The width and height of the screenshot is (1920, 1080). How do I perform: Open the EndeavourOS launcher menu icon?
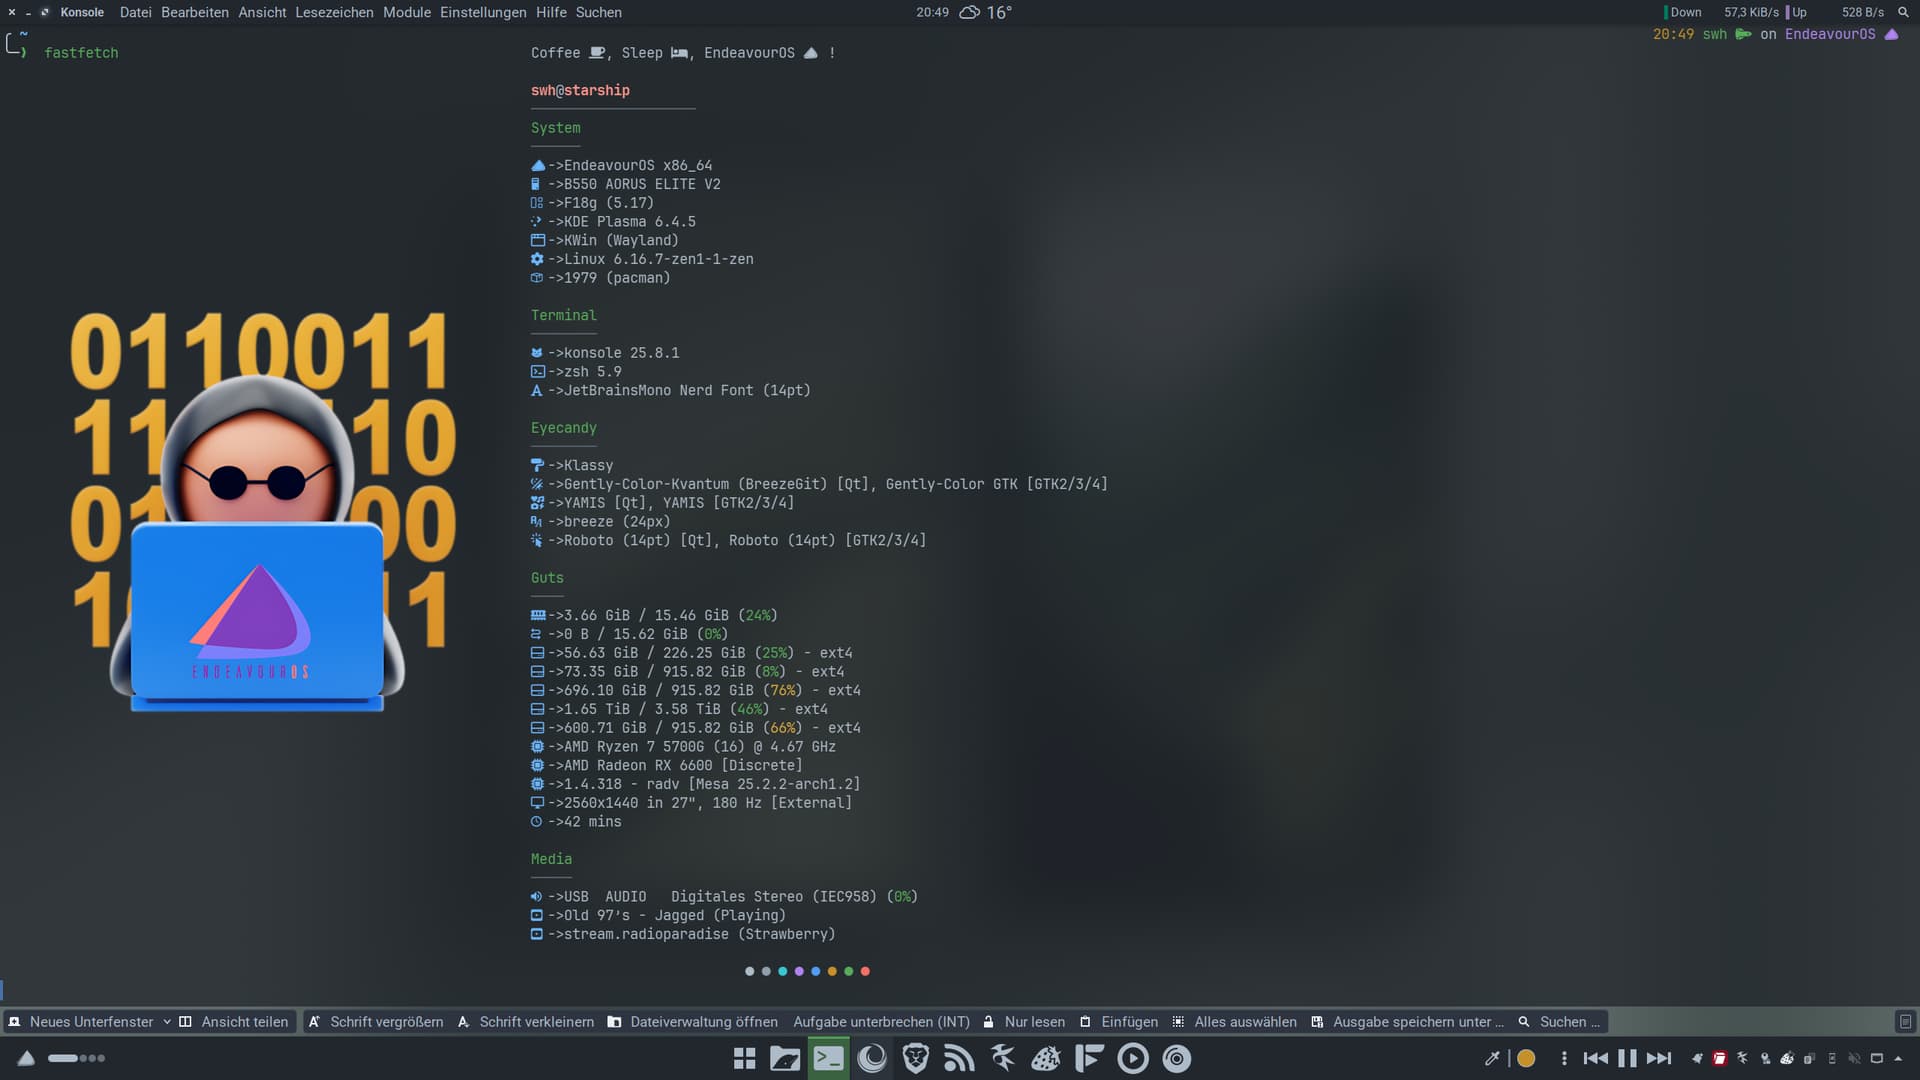point(27,1058)
